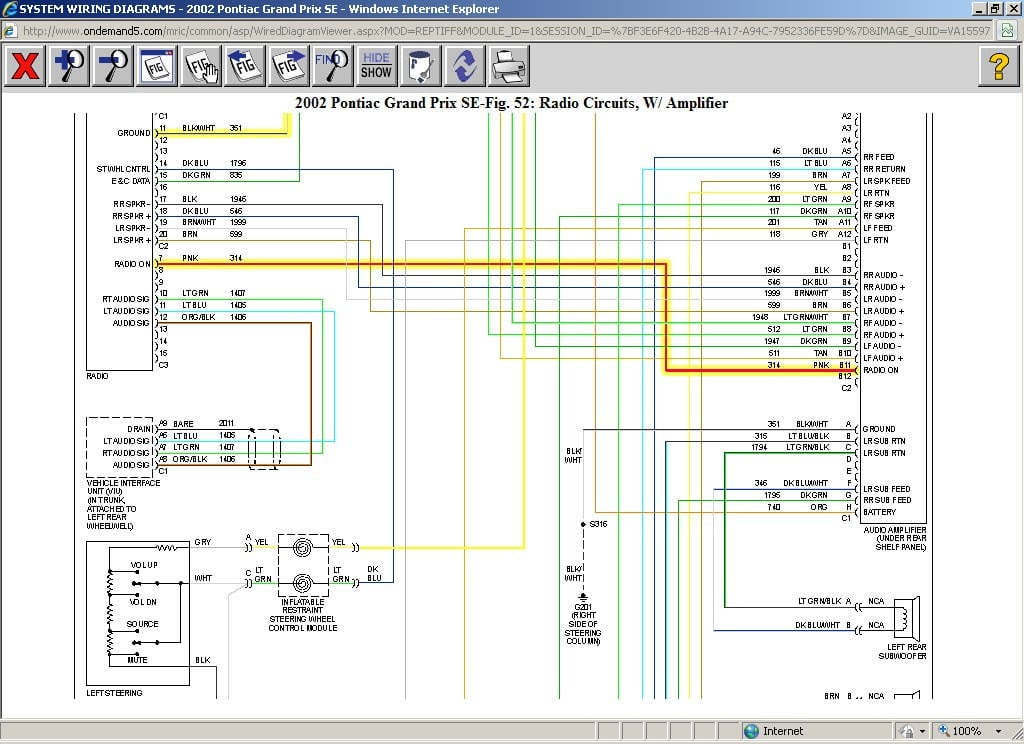Click the VOL DN switch label
The height and width of the screenshot is (744, 1024).
coord(143,602)
